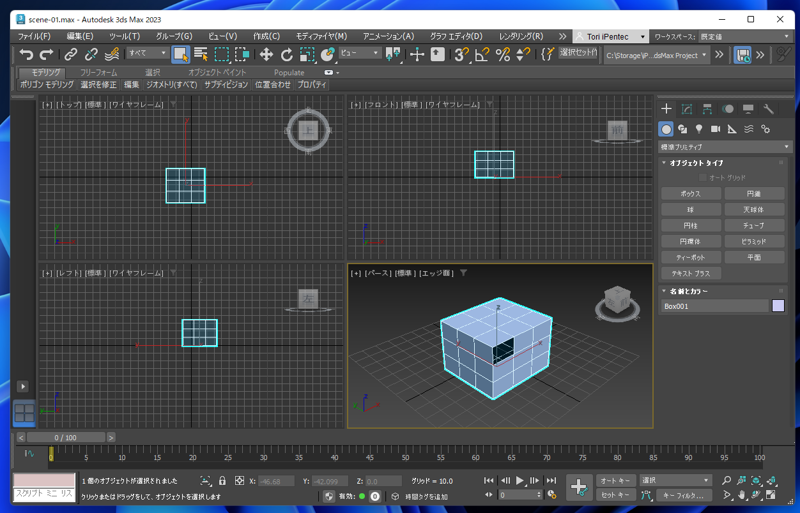
Task: Choose Rectangular Selection Region icon
Action: [x=221, y=54]
